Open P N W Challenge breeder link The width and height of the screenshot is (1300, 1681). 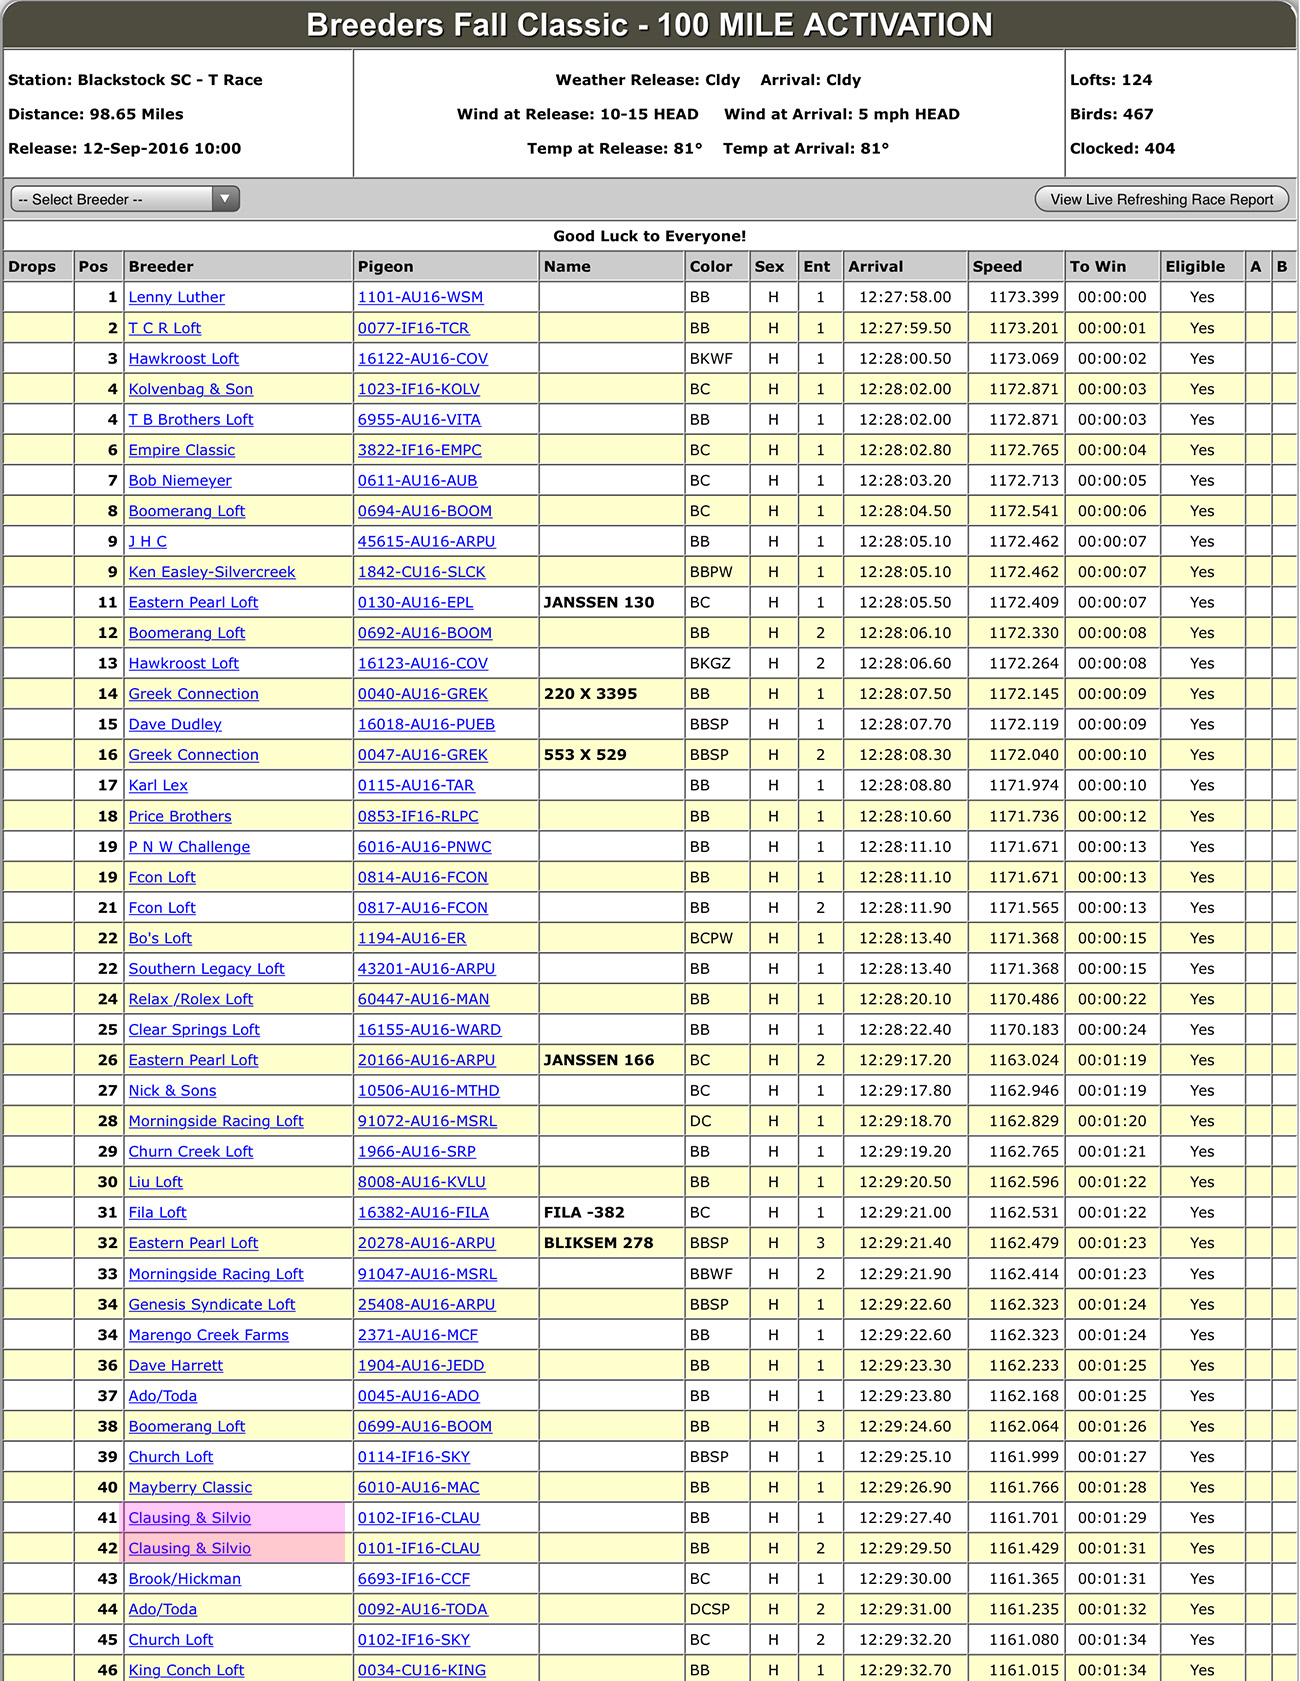point(189,847)
